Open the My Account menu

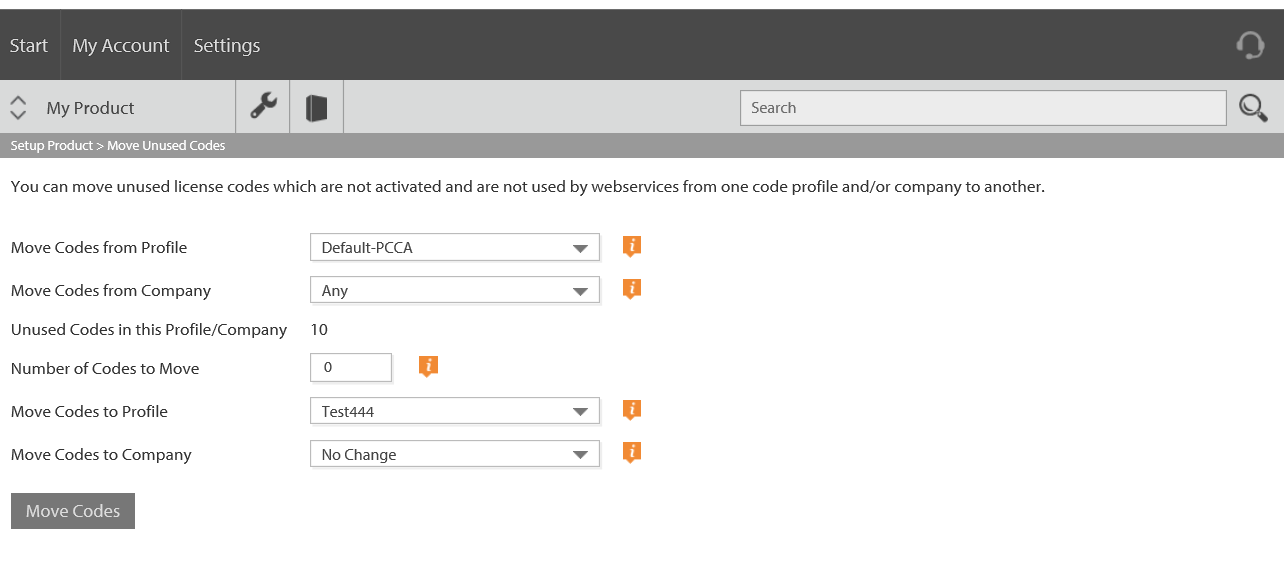pyautogui.click(x=121, y=45)
